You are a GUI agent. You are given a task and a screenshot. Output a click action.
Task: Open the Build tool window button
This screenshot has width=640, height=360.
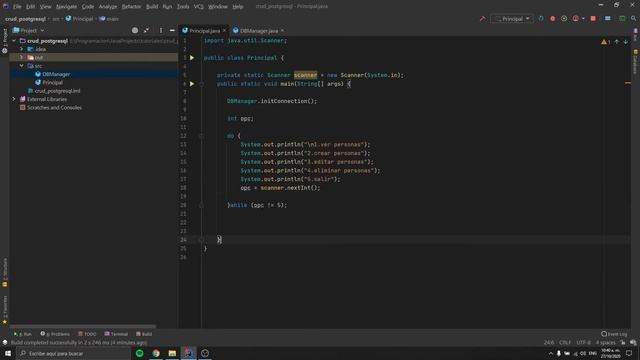(x=144, y=334)
